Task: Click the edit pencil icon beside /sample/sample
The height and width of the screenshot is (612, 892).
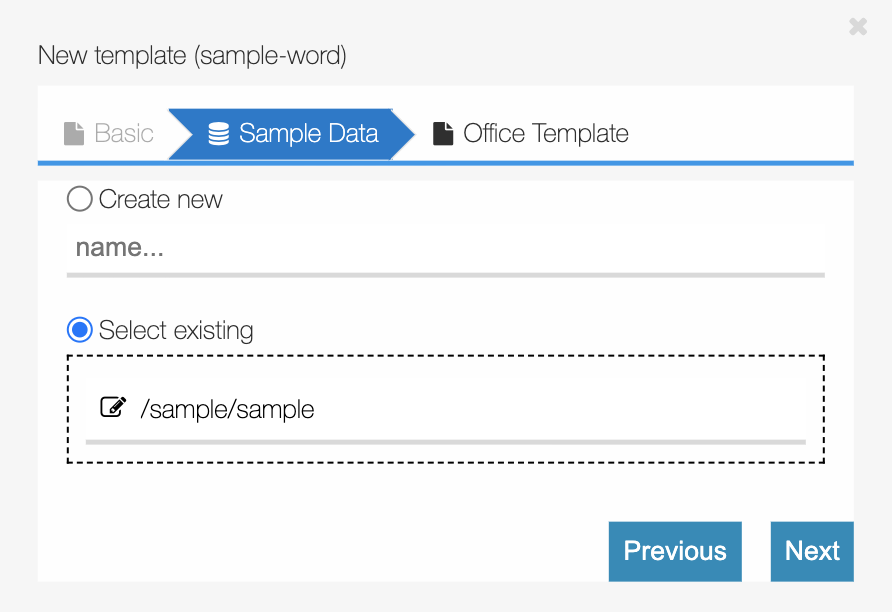Action: (113, 406)
